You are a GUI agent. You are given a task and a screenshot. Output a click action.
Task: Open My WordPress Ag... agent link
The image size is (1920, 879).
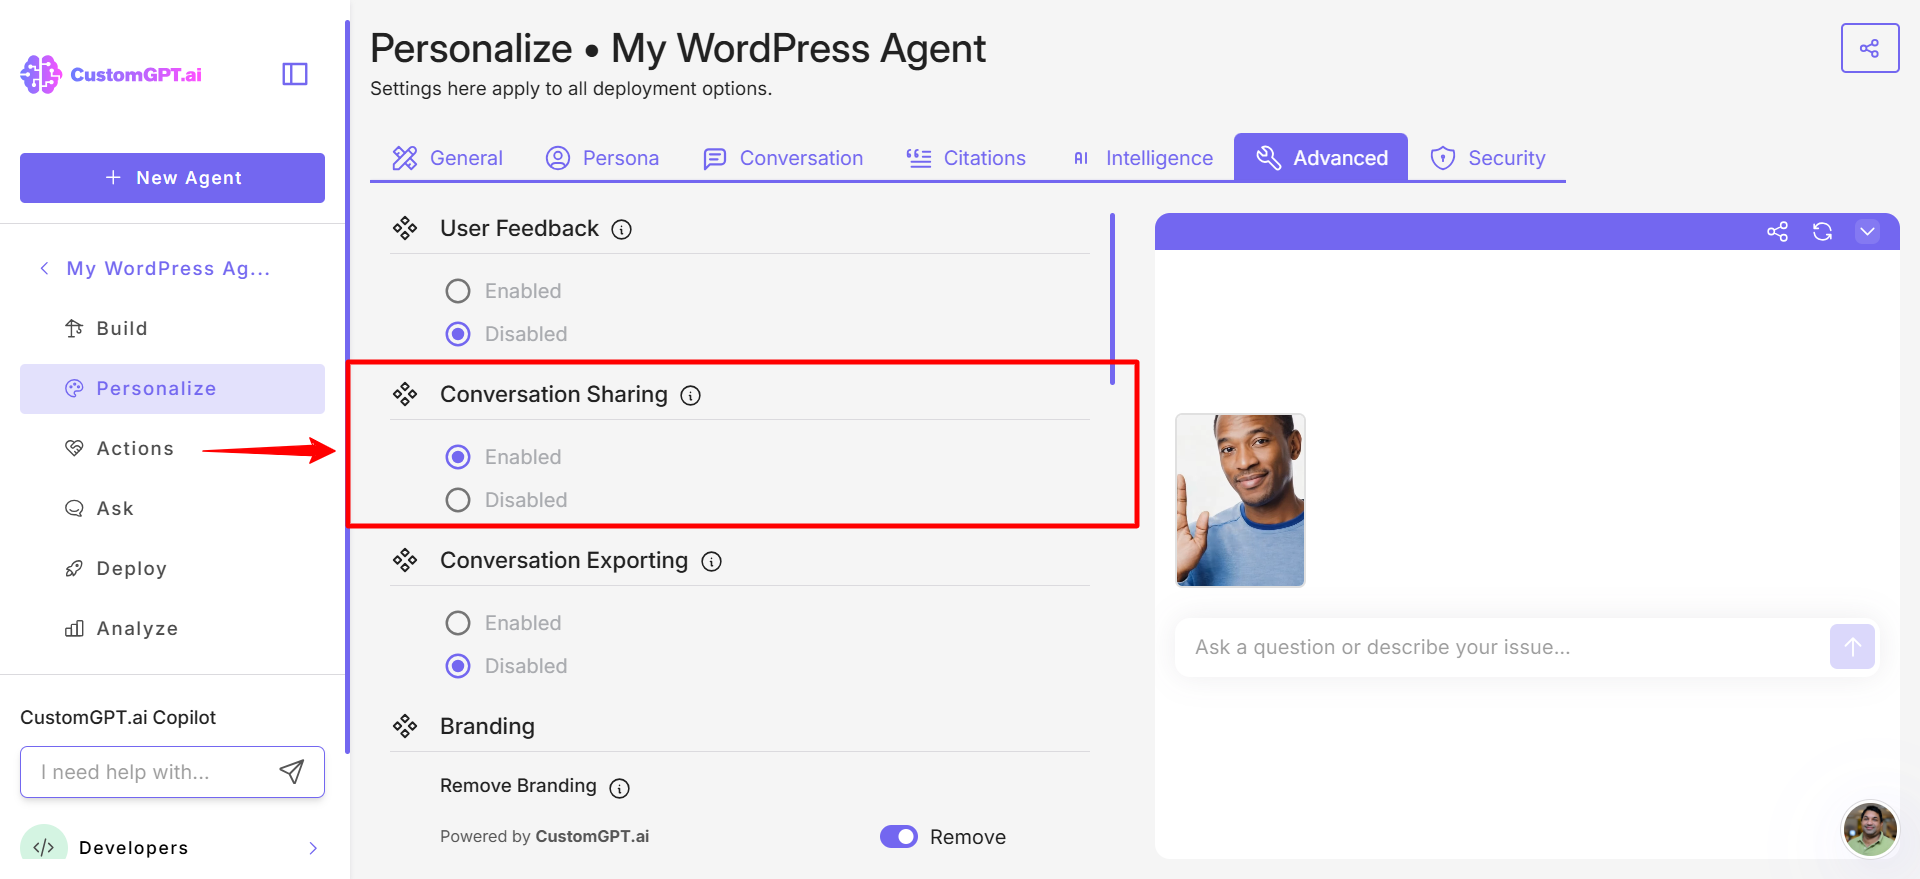pos(168,268)
